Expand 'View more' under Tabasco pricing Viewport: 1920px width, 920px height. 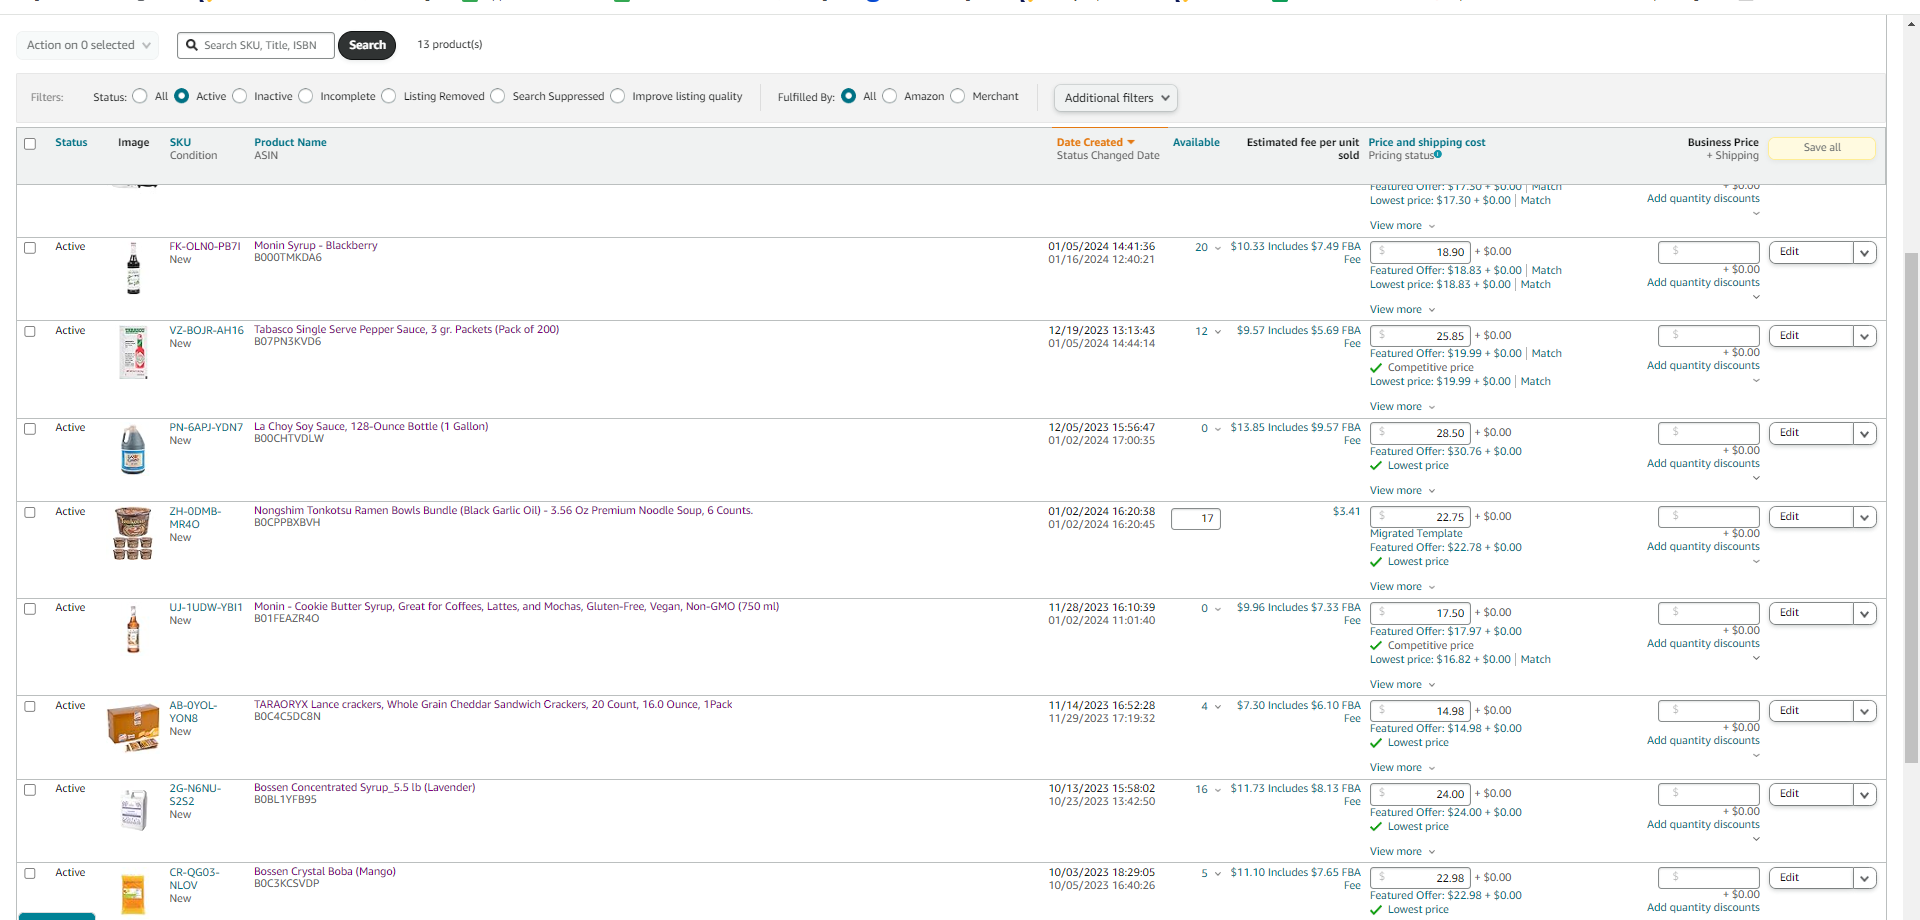1402,407
